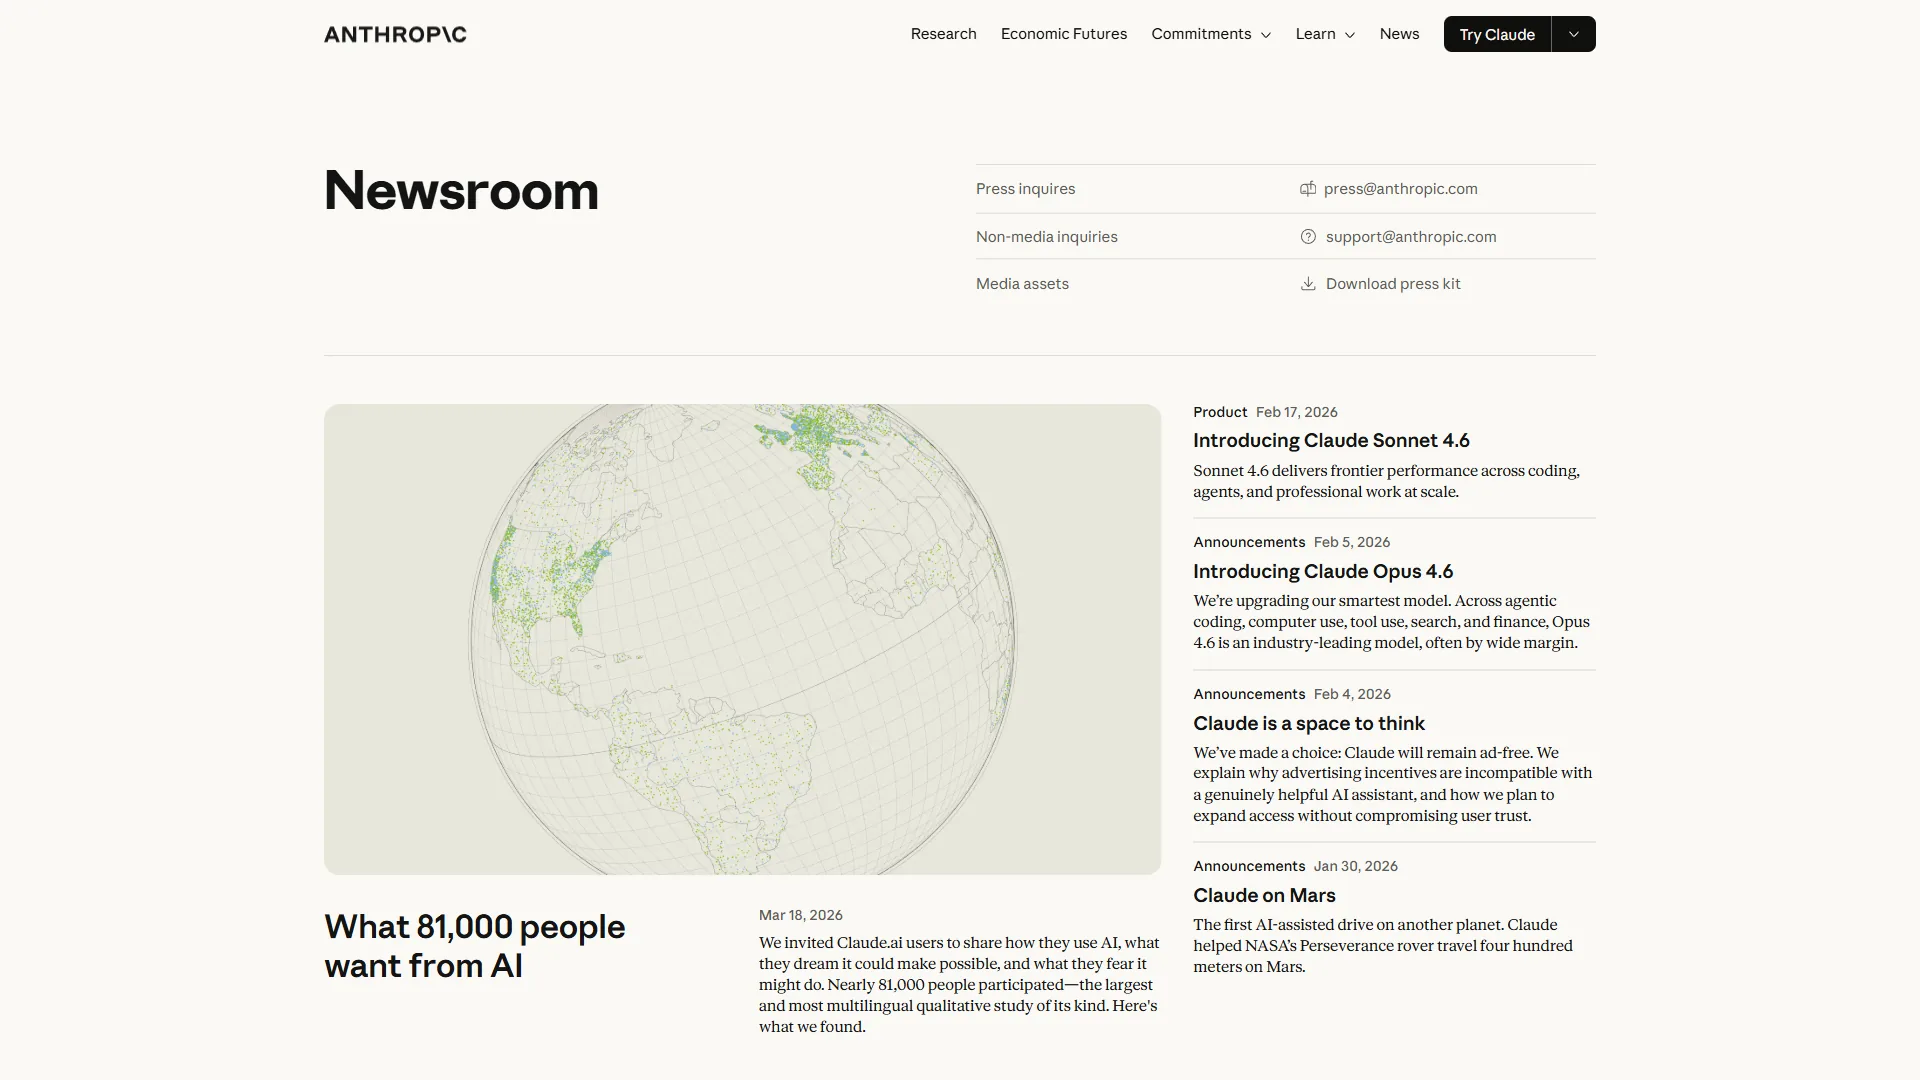Click the Press inquires label
The image size is (1920, 1080).
pyautogui.click(x=1025, y=189)
